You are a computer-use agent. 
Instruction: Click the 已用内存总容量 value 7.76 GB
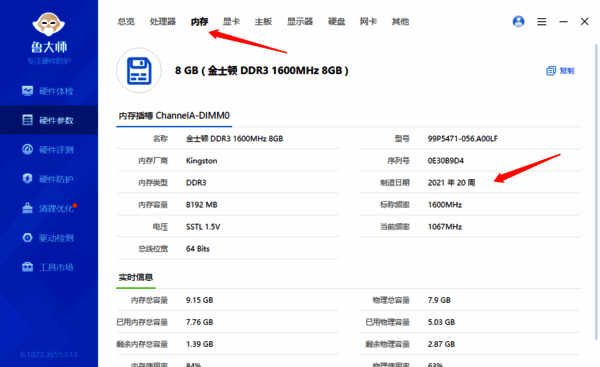coord(199,322)
